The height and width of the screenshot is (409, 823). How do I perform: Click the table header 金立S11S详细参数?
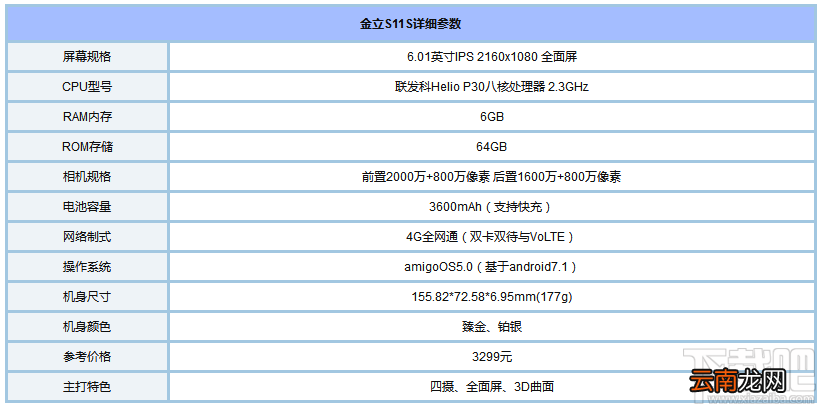[410, 24]
